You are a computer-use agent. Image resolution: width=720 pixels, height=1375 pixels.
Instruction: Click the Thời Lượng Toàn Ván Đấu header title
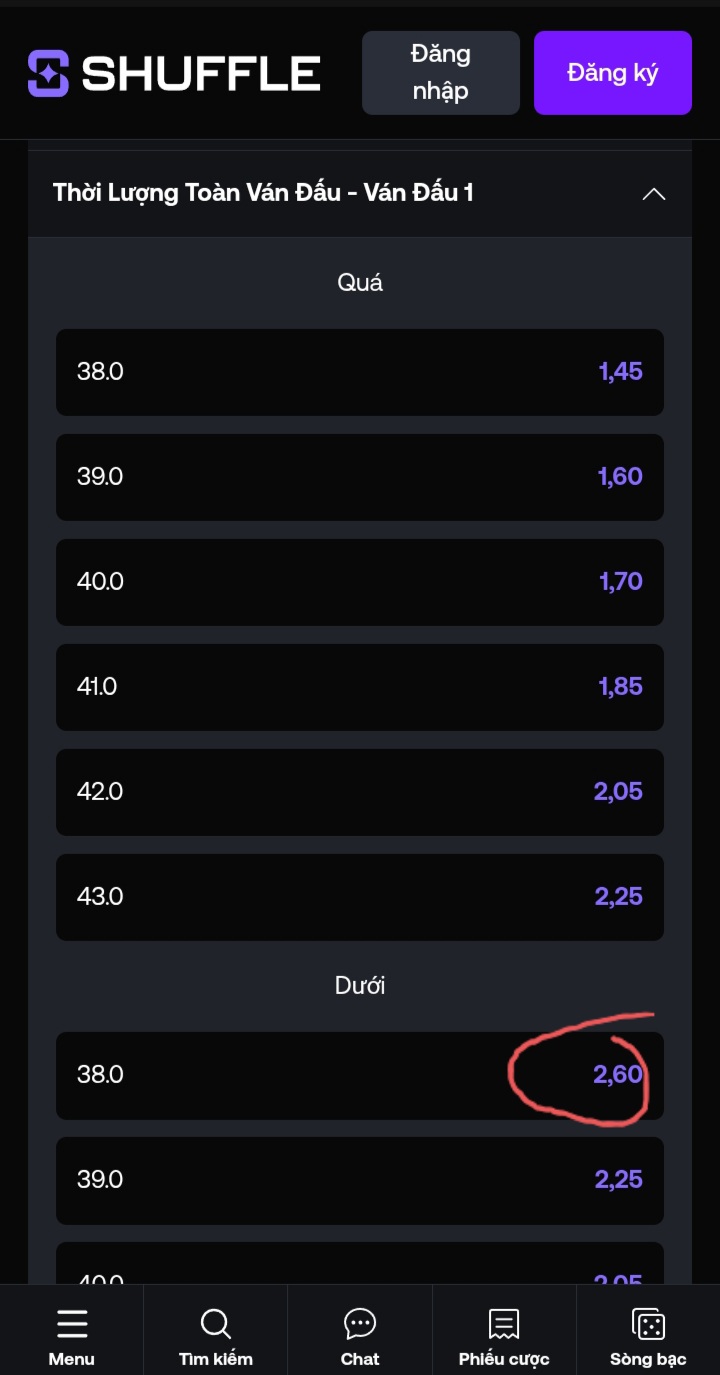coord(263,193)
